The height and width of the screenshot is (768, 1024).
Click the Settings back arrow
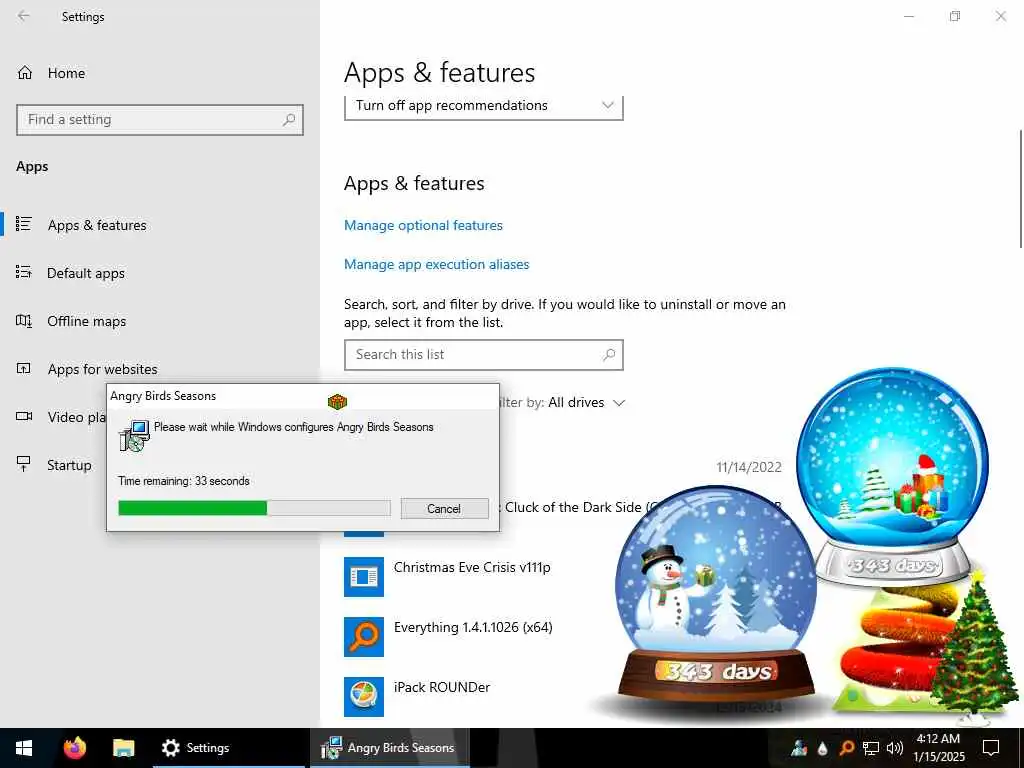pyautogui.click(x=24, y=16)
